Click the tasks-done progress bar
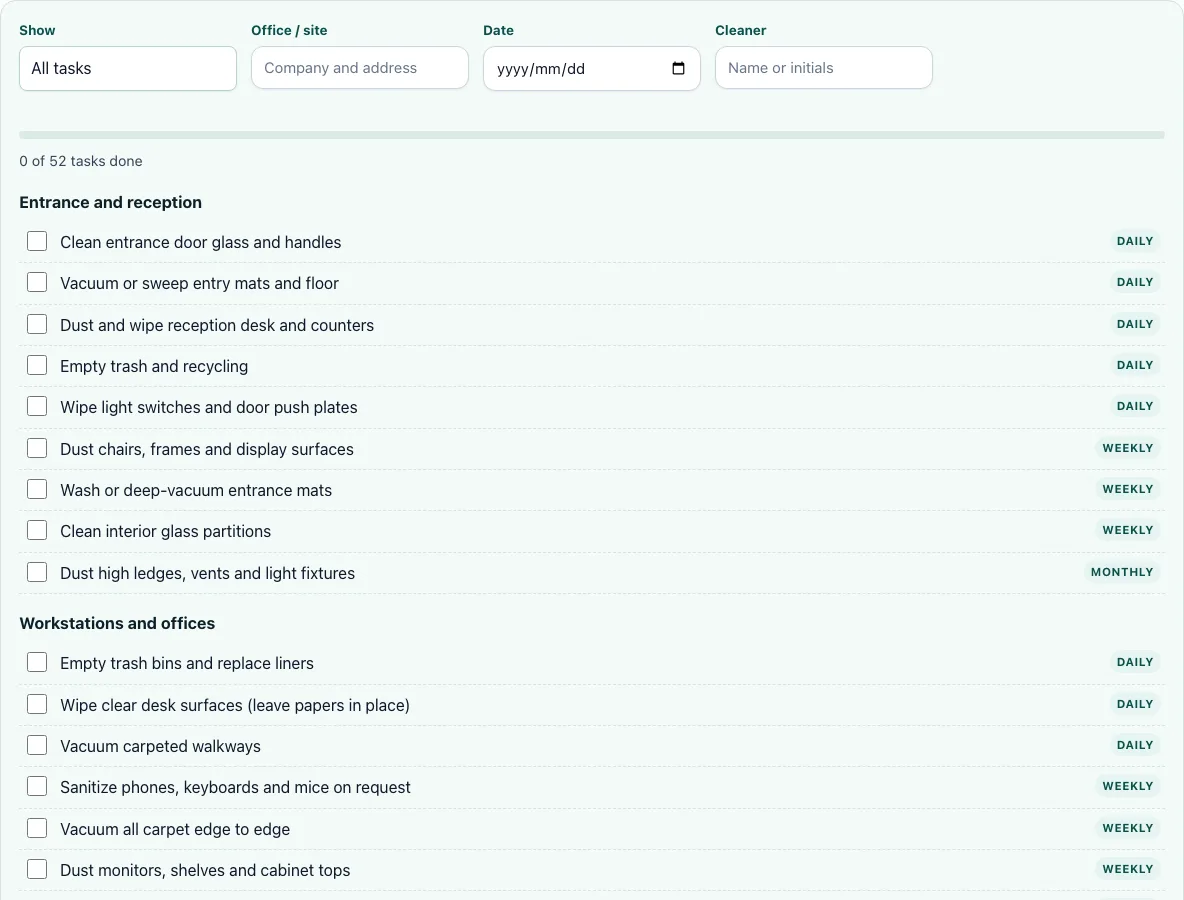This screenshot has width=1184, height=900. tap(592, 135)
